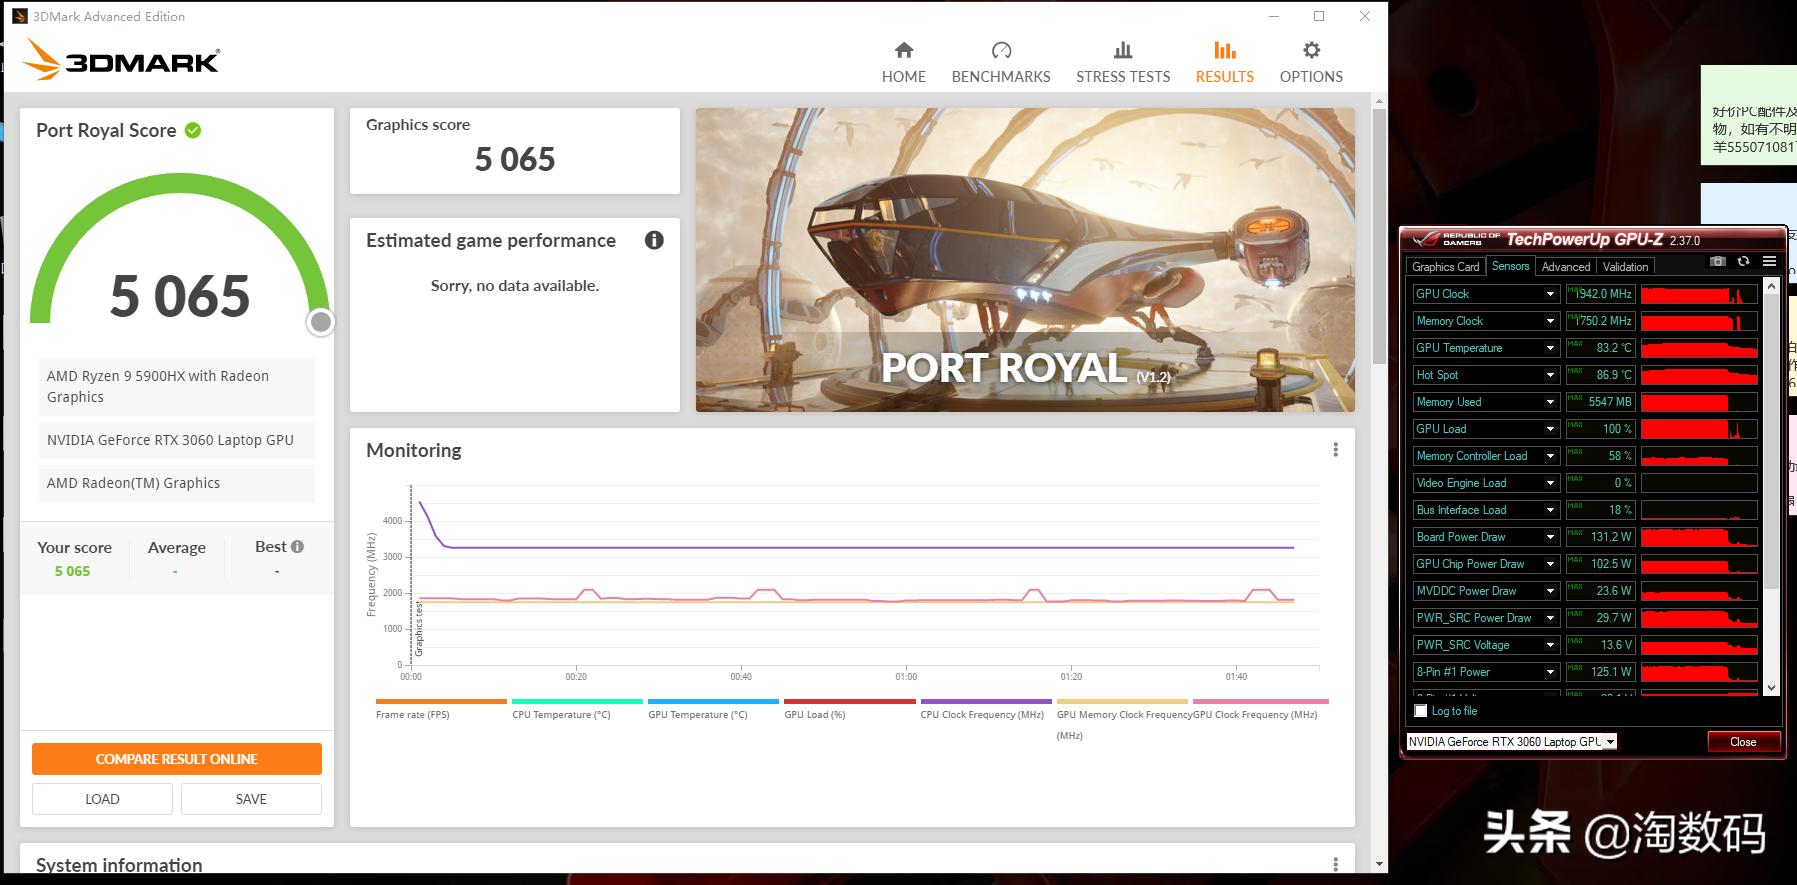Go to Benchmarks via gauge icon
1797x885 pixels.
[x=1000, y=51]
